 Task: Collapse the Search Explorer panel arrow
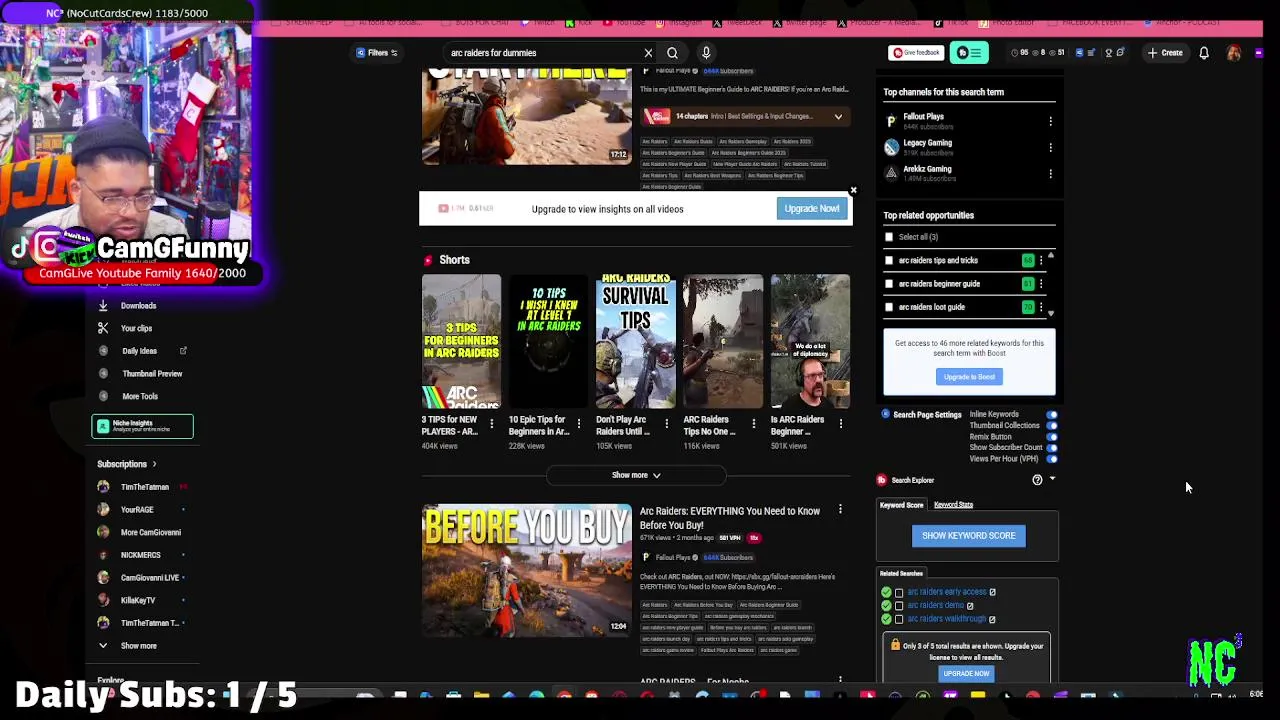(1052, 480)
